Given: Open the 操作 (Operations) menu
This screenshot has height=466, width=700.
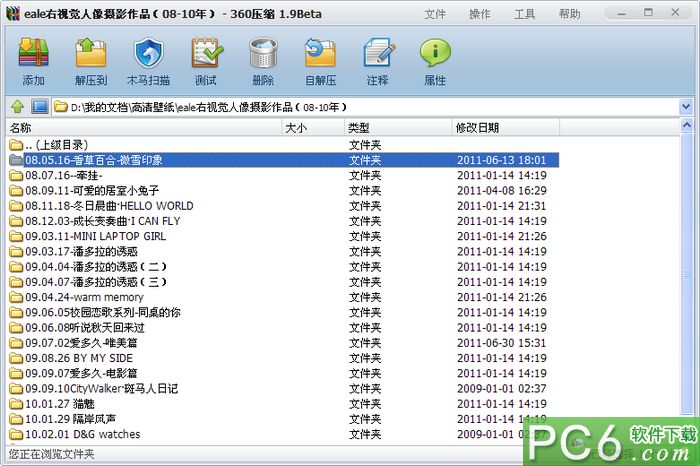Looking at the screenshot, I should pos(479,14).
